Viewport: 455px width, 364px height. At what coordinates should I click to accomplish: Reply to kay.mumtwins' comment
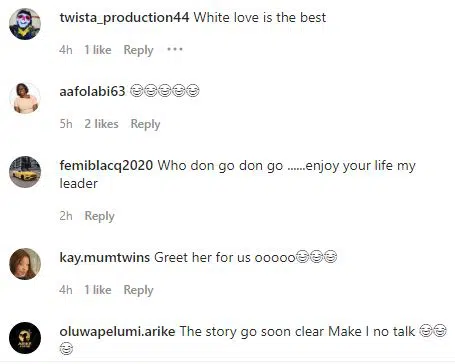(x=138, y=290)
